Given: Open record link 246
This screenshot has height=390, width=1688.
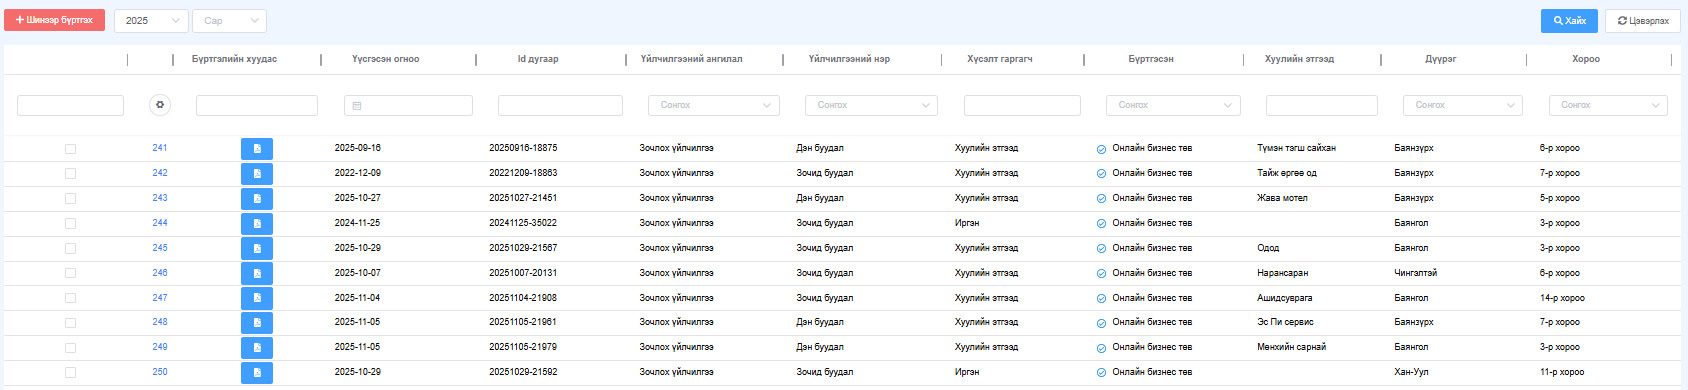Looking at the screenshot, I should pyautogui.click(x=160, y=273).
